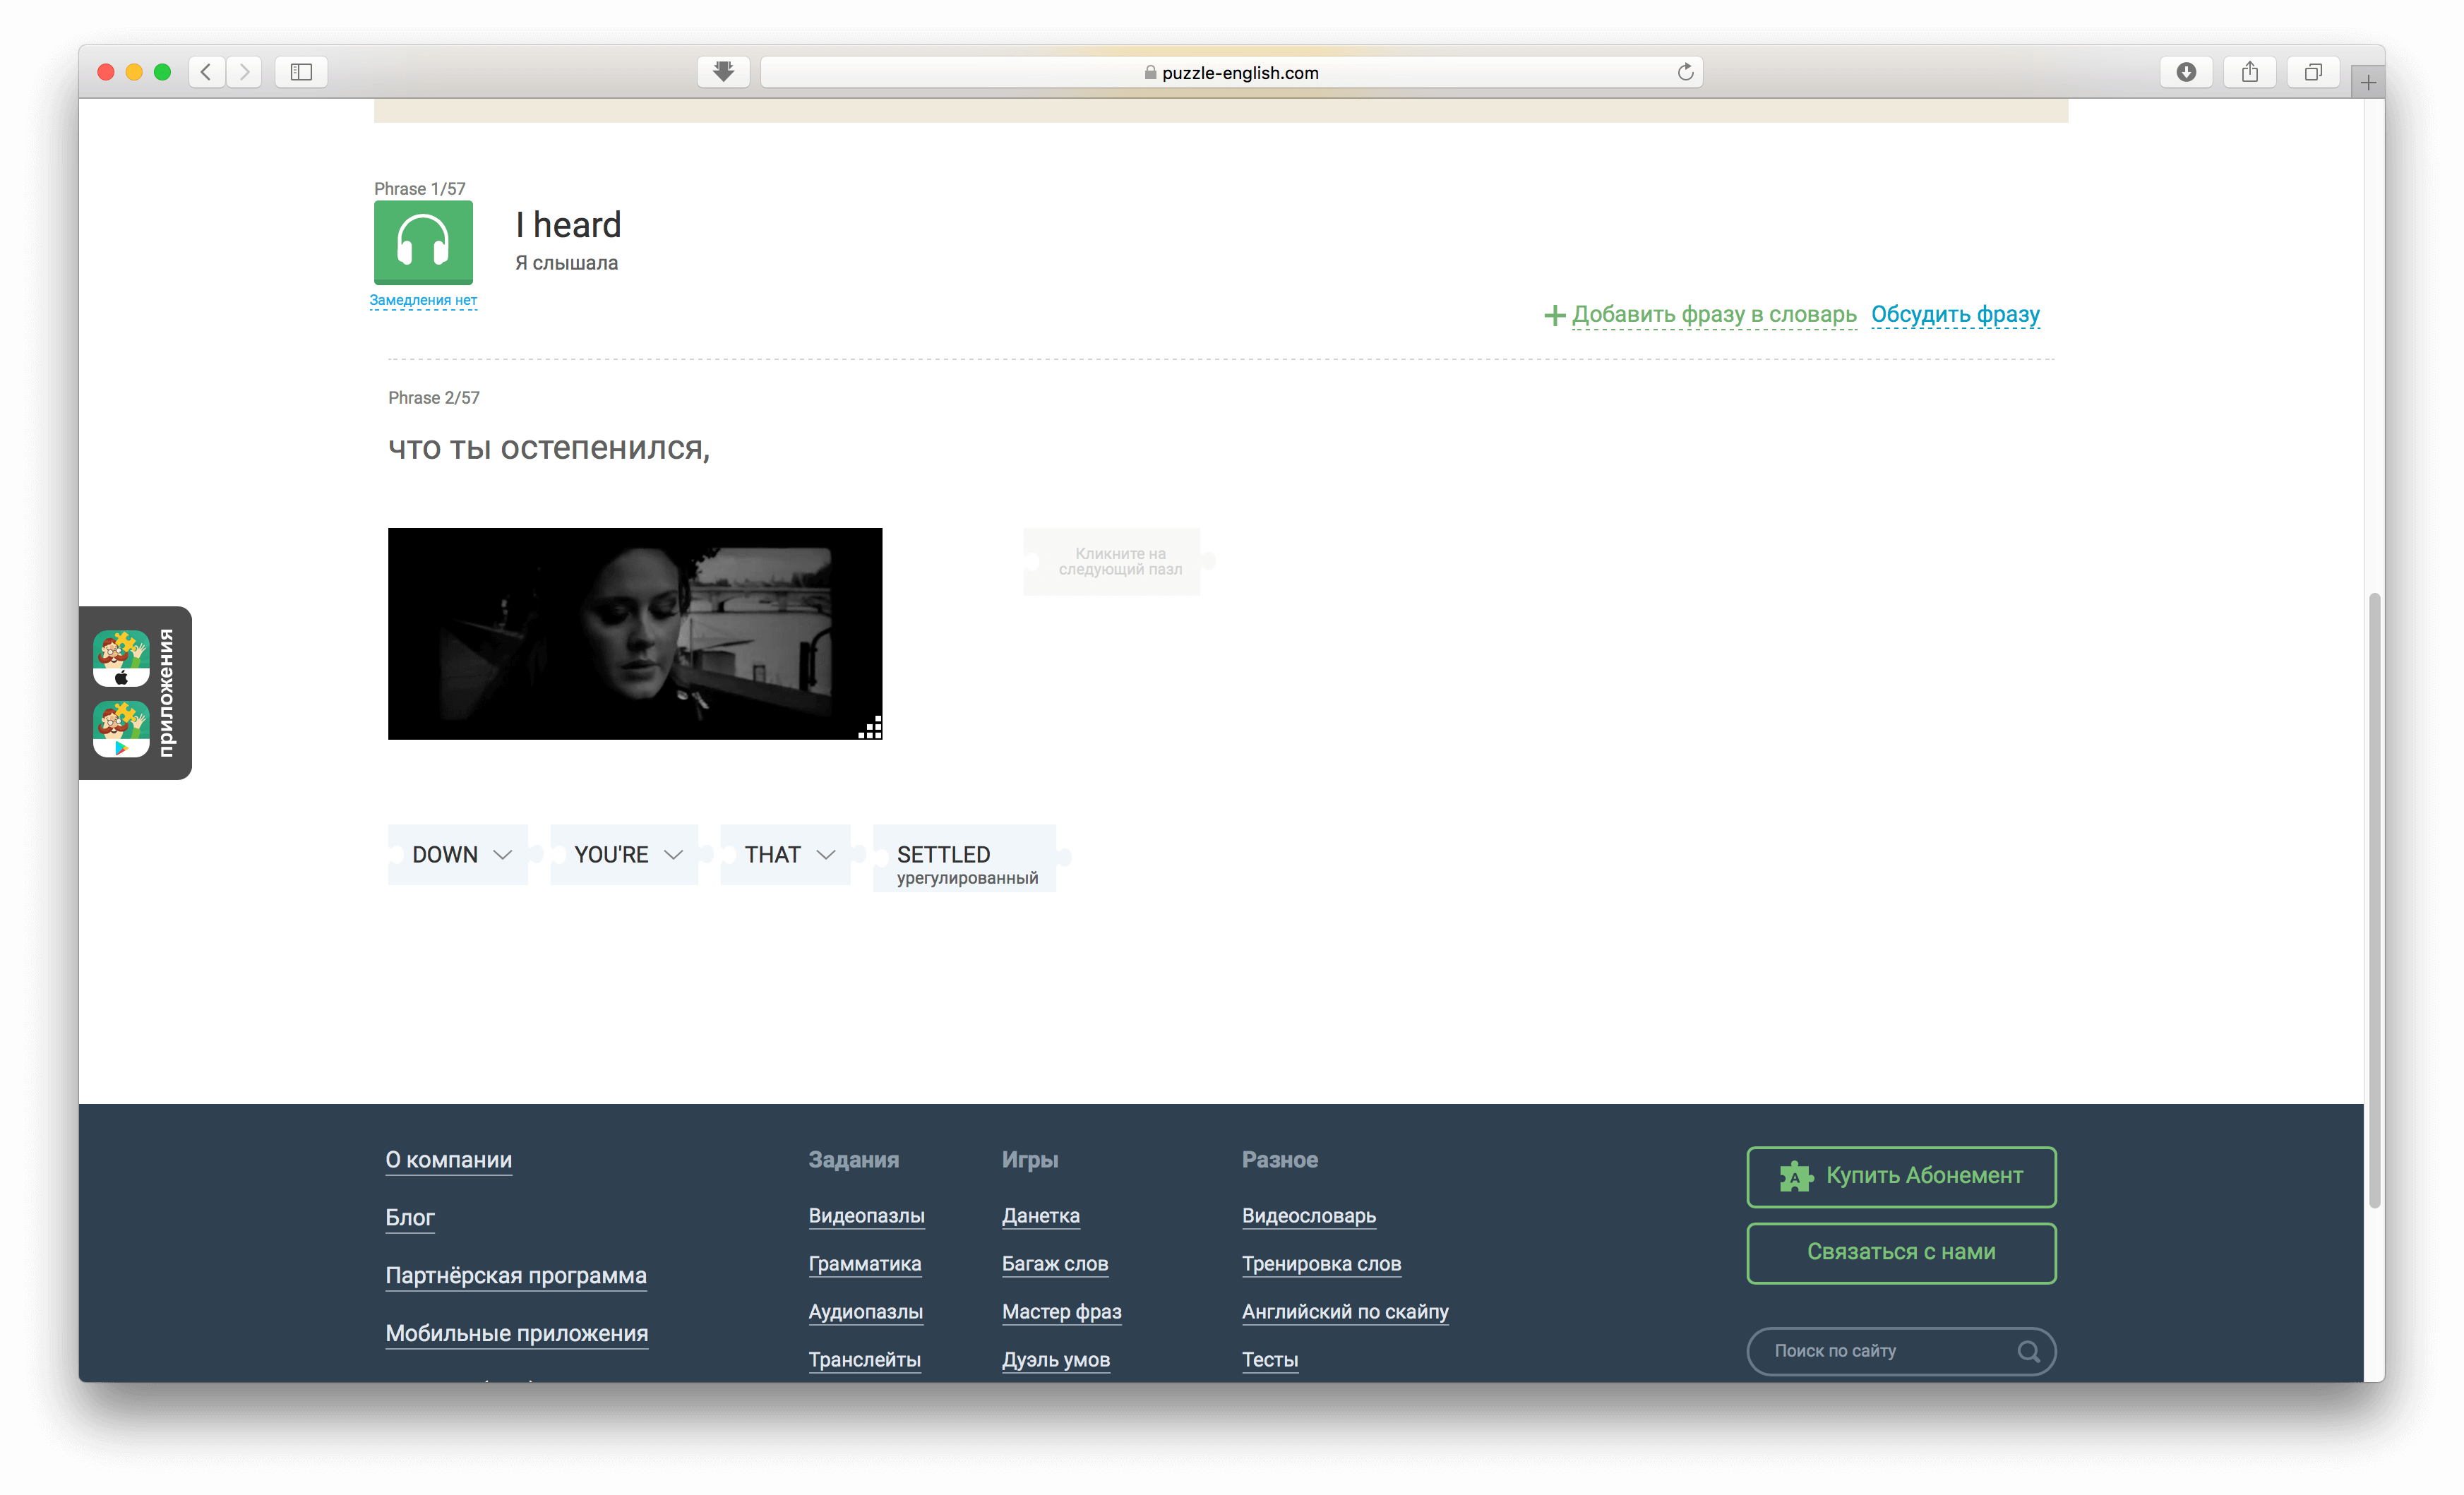This screenshot has width=2464, height=1495.
Task: Expand the YOU'RE word chevron
Action: click(673, 855)
